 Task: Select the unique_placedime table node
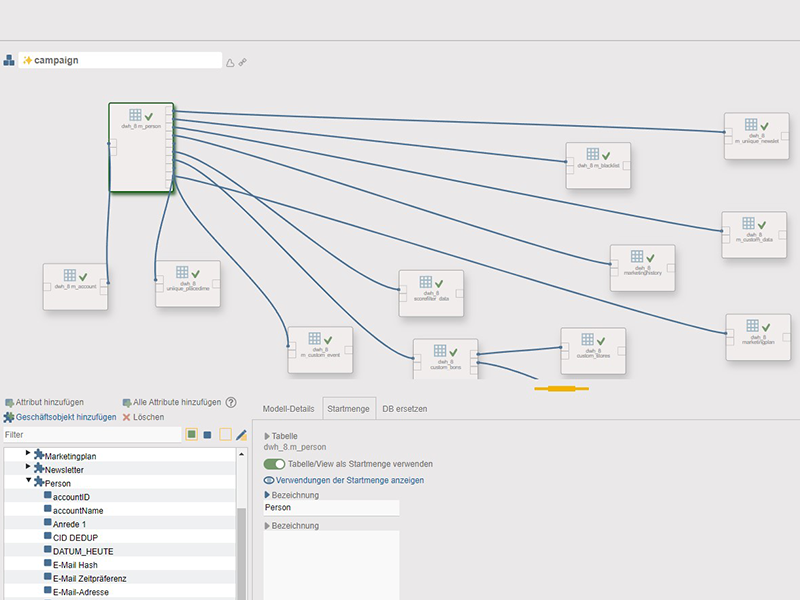click(x=188, y=284)
